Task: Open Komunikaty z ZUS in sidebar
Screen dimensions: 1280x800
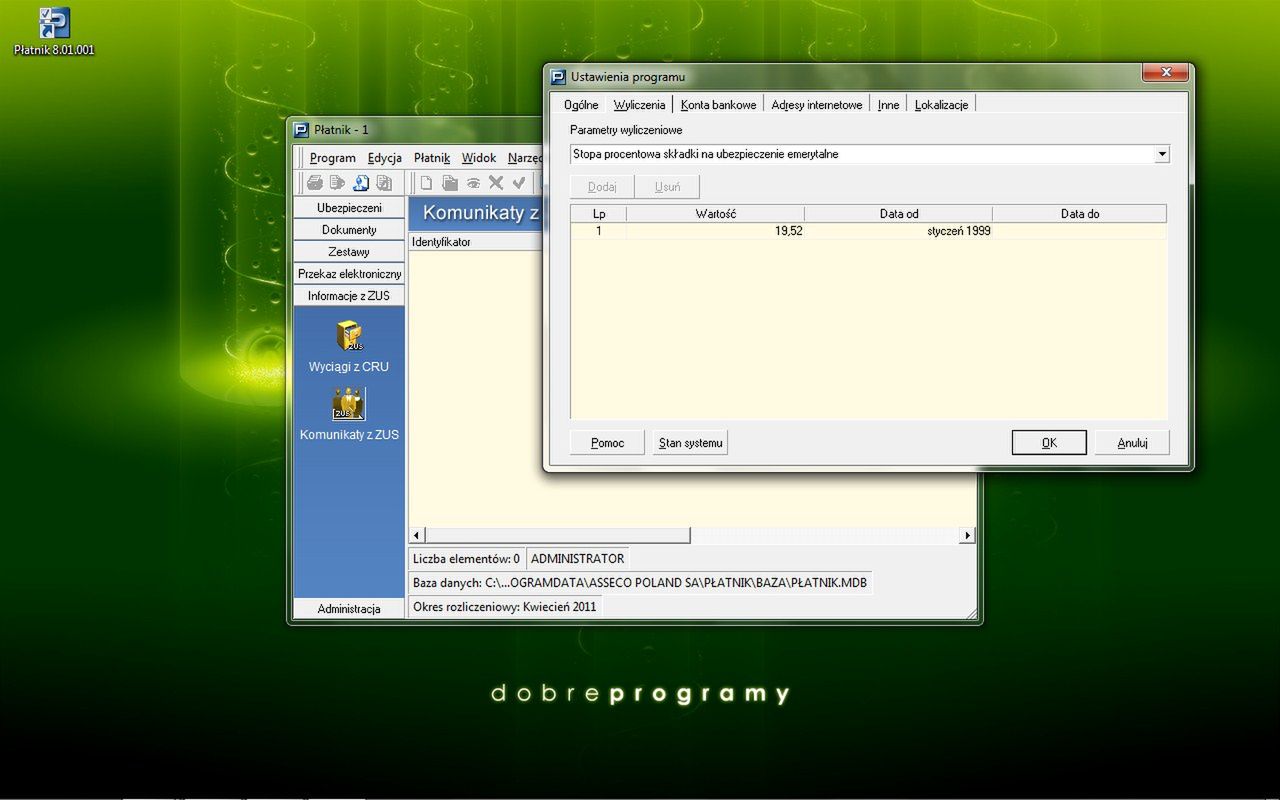Action: coord(349,414)
